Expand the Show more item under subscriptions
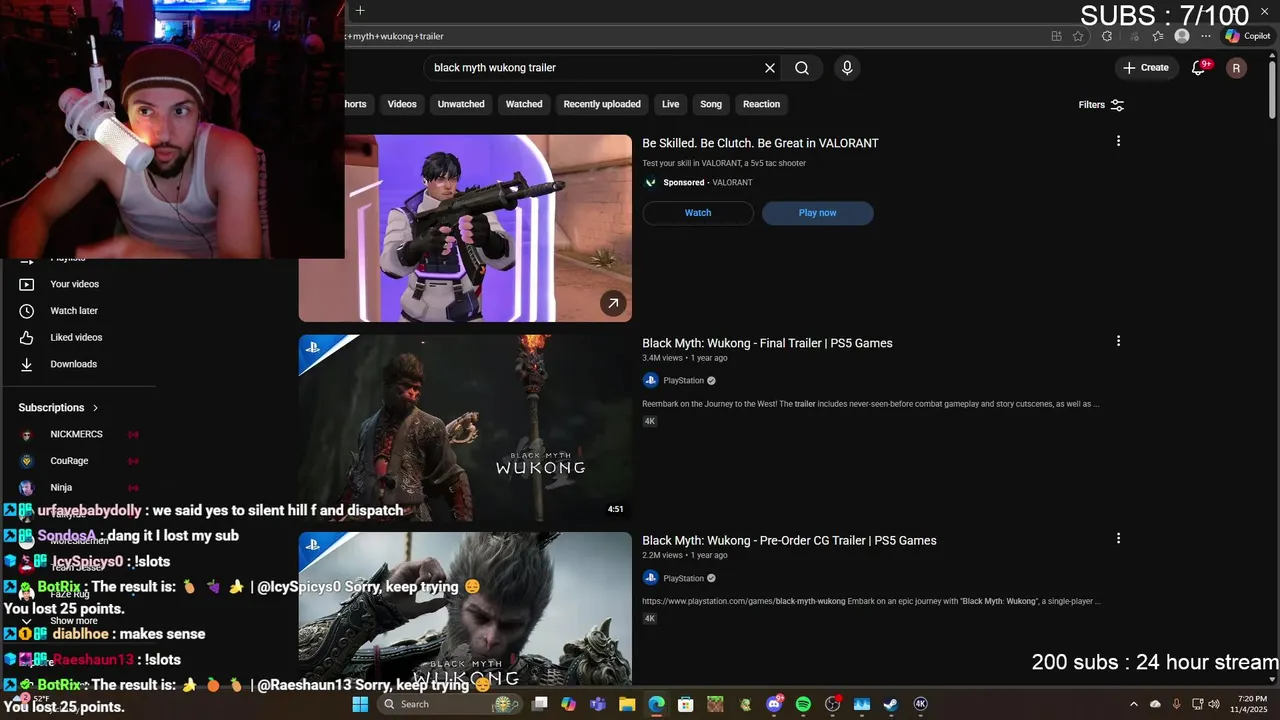 click(x=74, y=621)
